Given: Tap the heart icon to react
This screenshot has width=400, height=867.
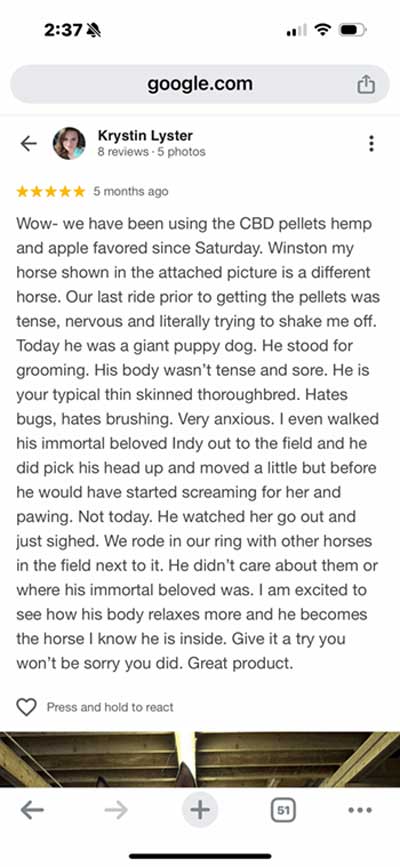Looking at the screenshot, I should tap(26, 707).
